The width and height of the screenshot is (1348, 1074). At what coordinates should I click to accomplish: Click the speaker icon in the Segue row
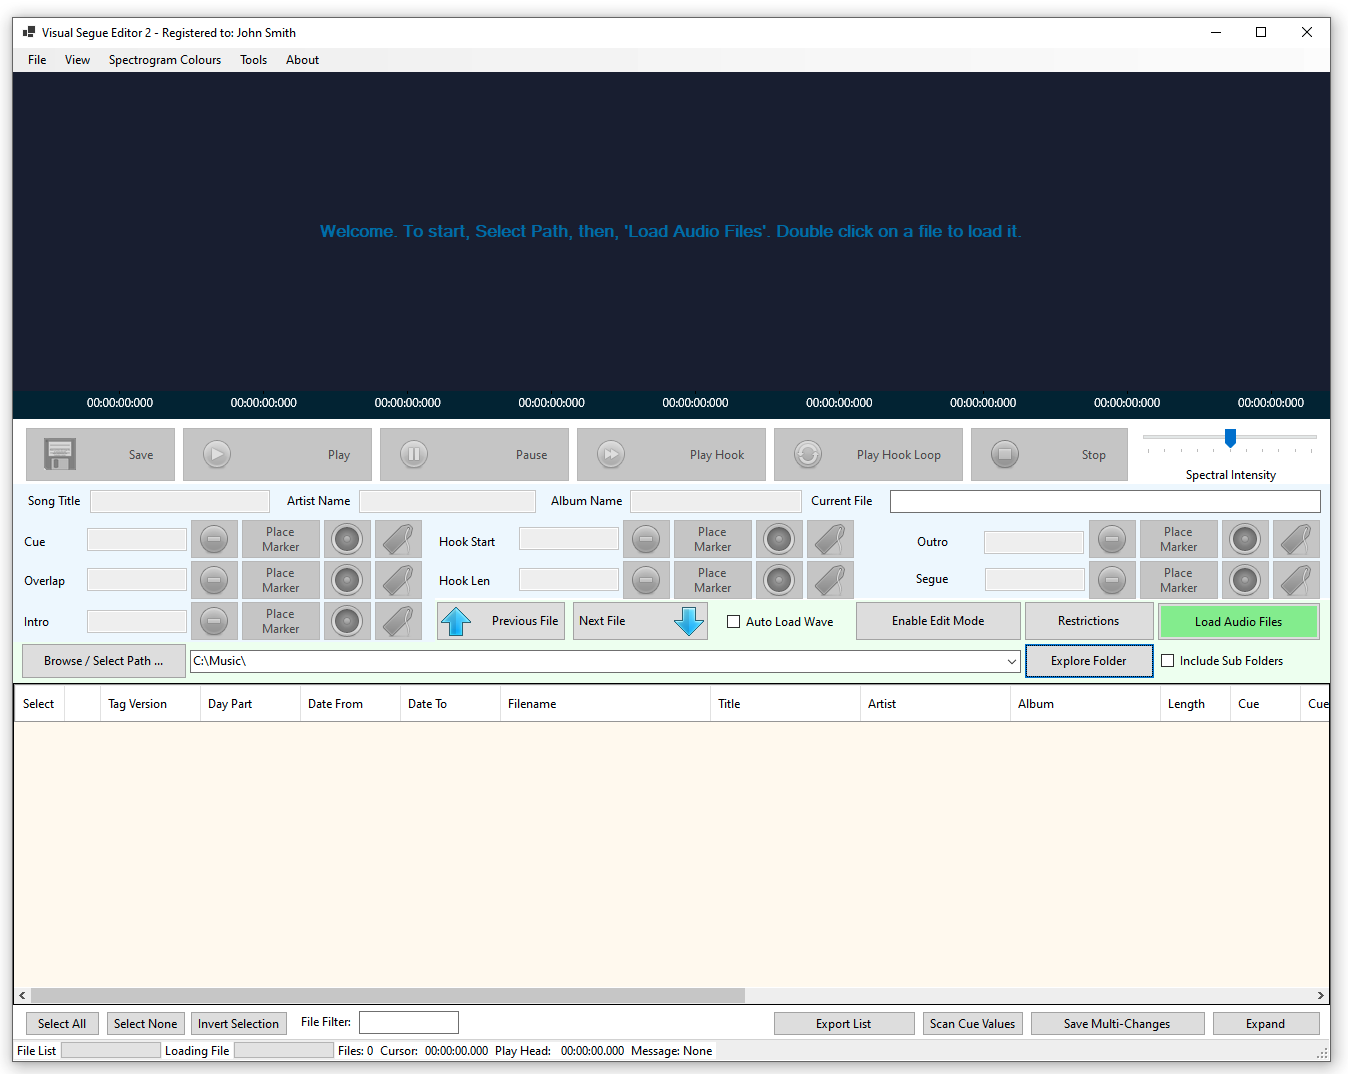(x=1245, y=580)
